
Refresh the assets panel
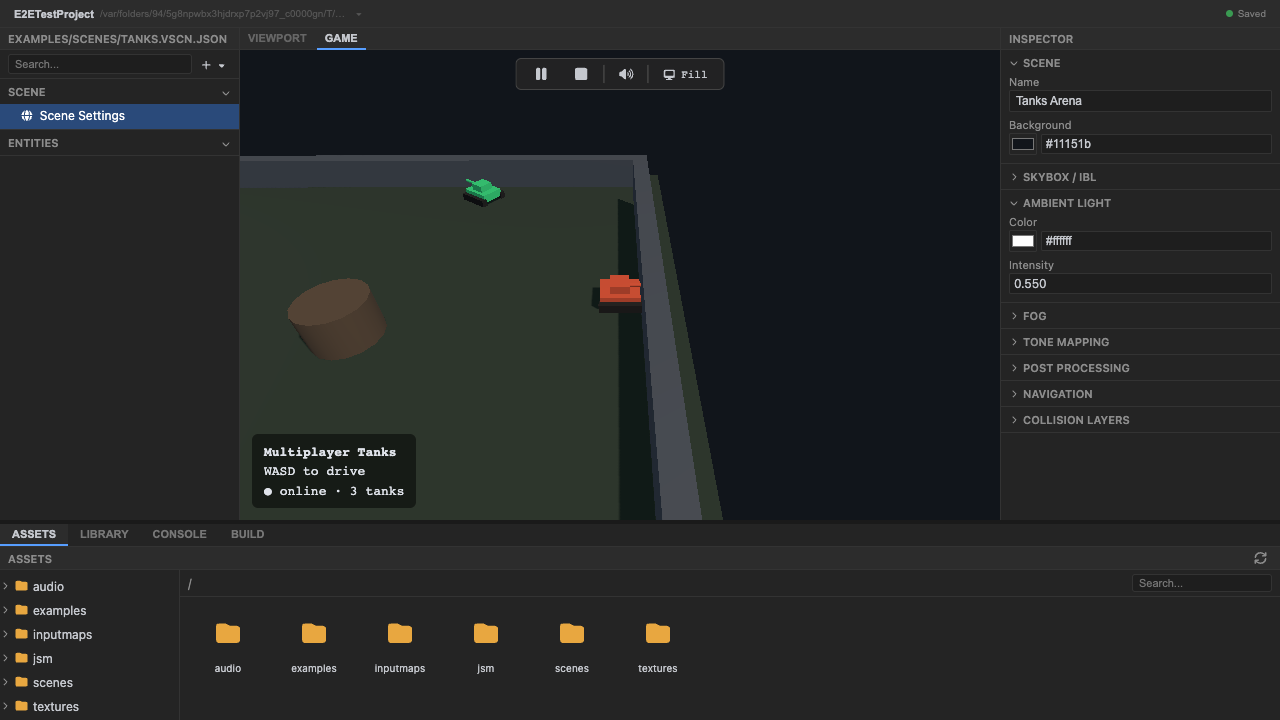[1260, 558]
